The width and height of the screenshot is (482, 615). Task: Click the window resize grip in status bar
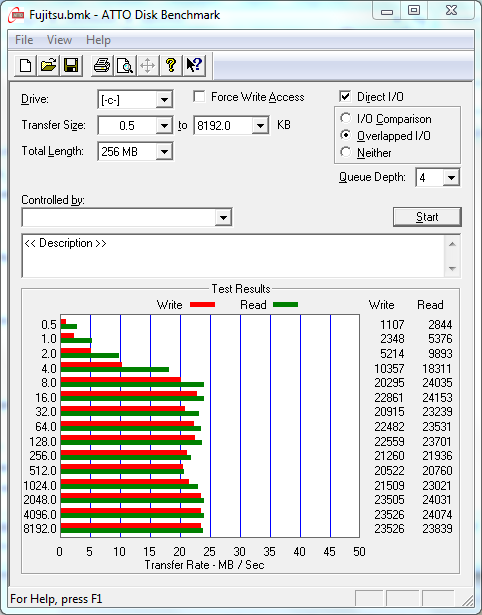click(x=467, y=600)
